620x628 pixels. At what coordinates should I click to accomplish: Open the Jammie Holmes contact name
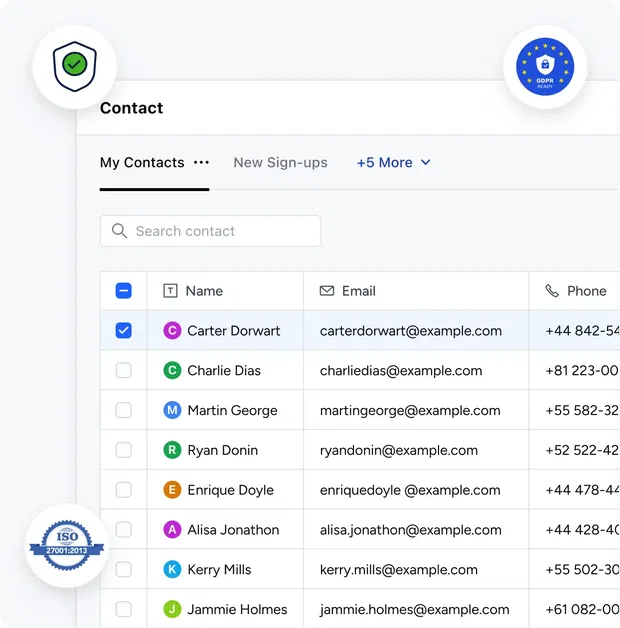[x=237, y=609]
